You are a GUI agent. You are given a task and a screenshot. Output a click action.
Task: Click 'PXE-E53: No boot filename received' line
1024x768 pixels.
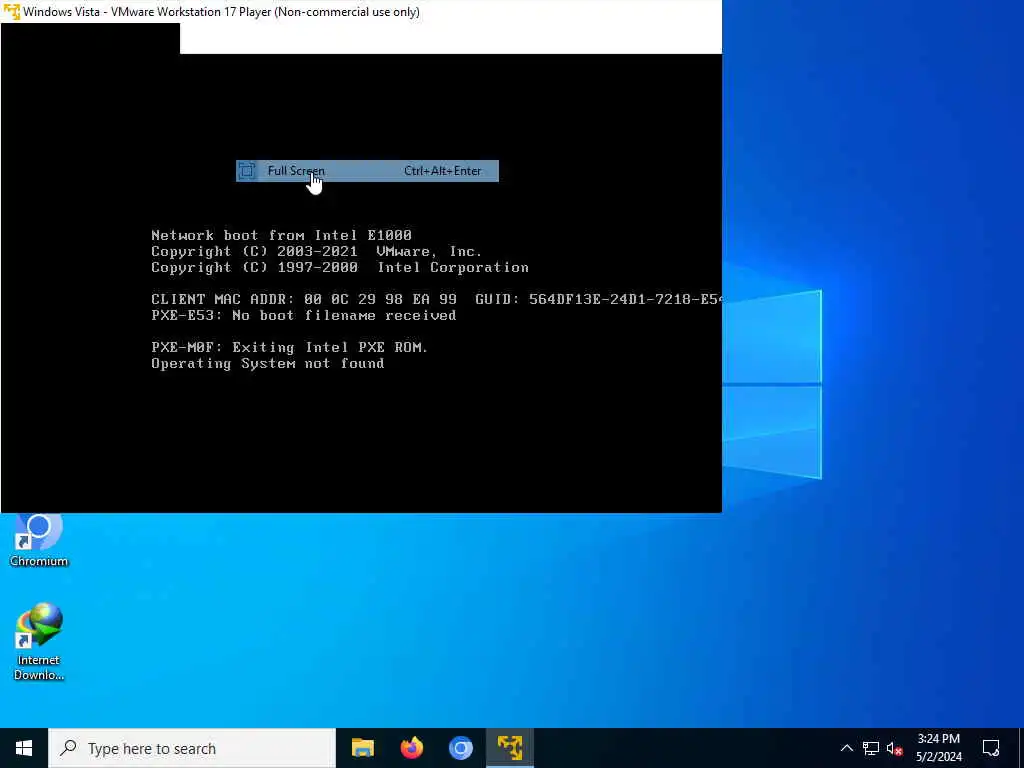(304, 315)
